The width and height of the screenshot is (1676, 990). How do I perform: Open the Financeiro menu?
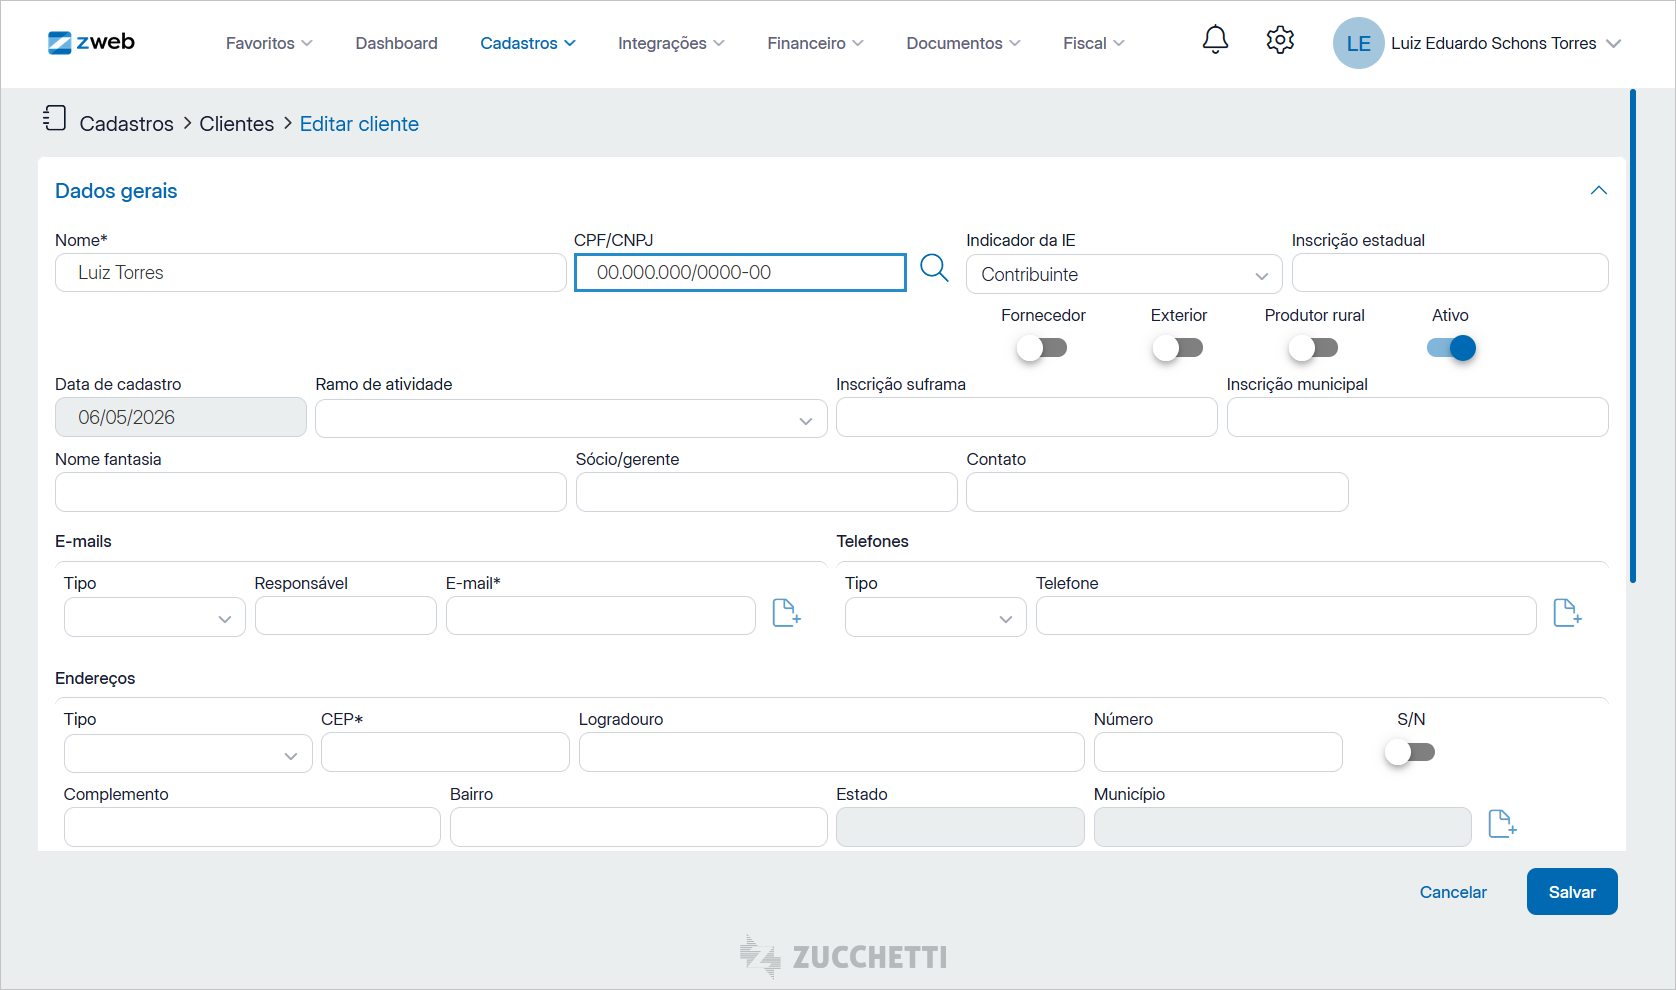coord(815,43)
